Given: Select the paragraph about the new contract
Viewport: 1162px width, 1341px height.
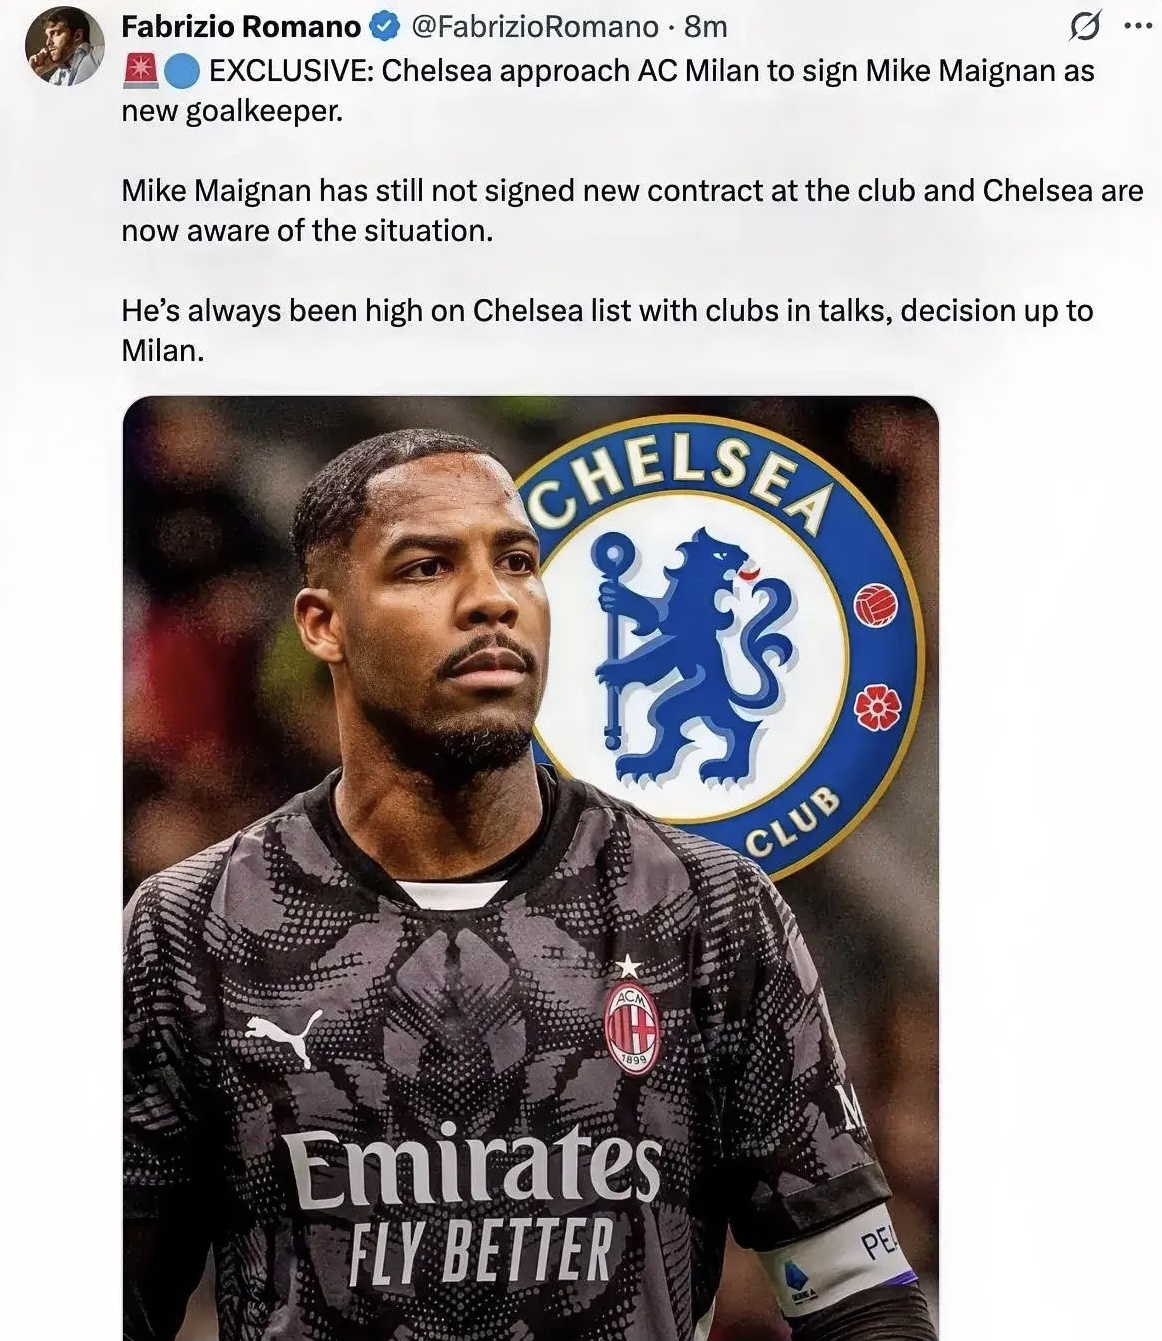Looking at the screenshot, I should click(x=632, y=210).
